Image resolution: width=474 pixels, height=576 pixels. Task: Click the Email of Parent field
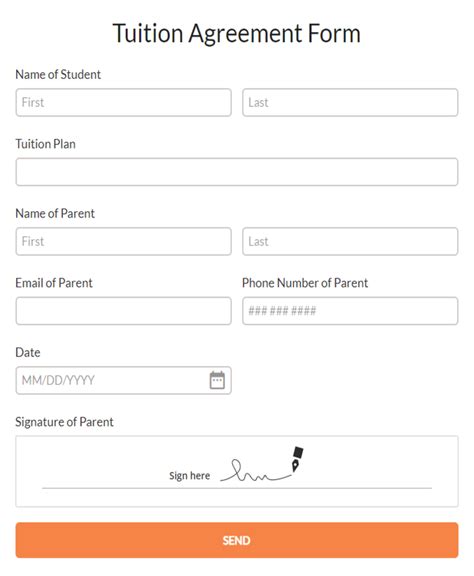pos(123,311)
